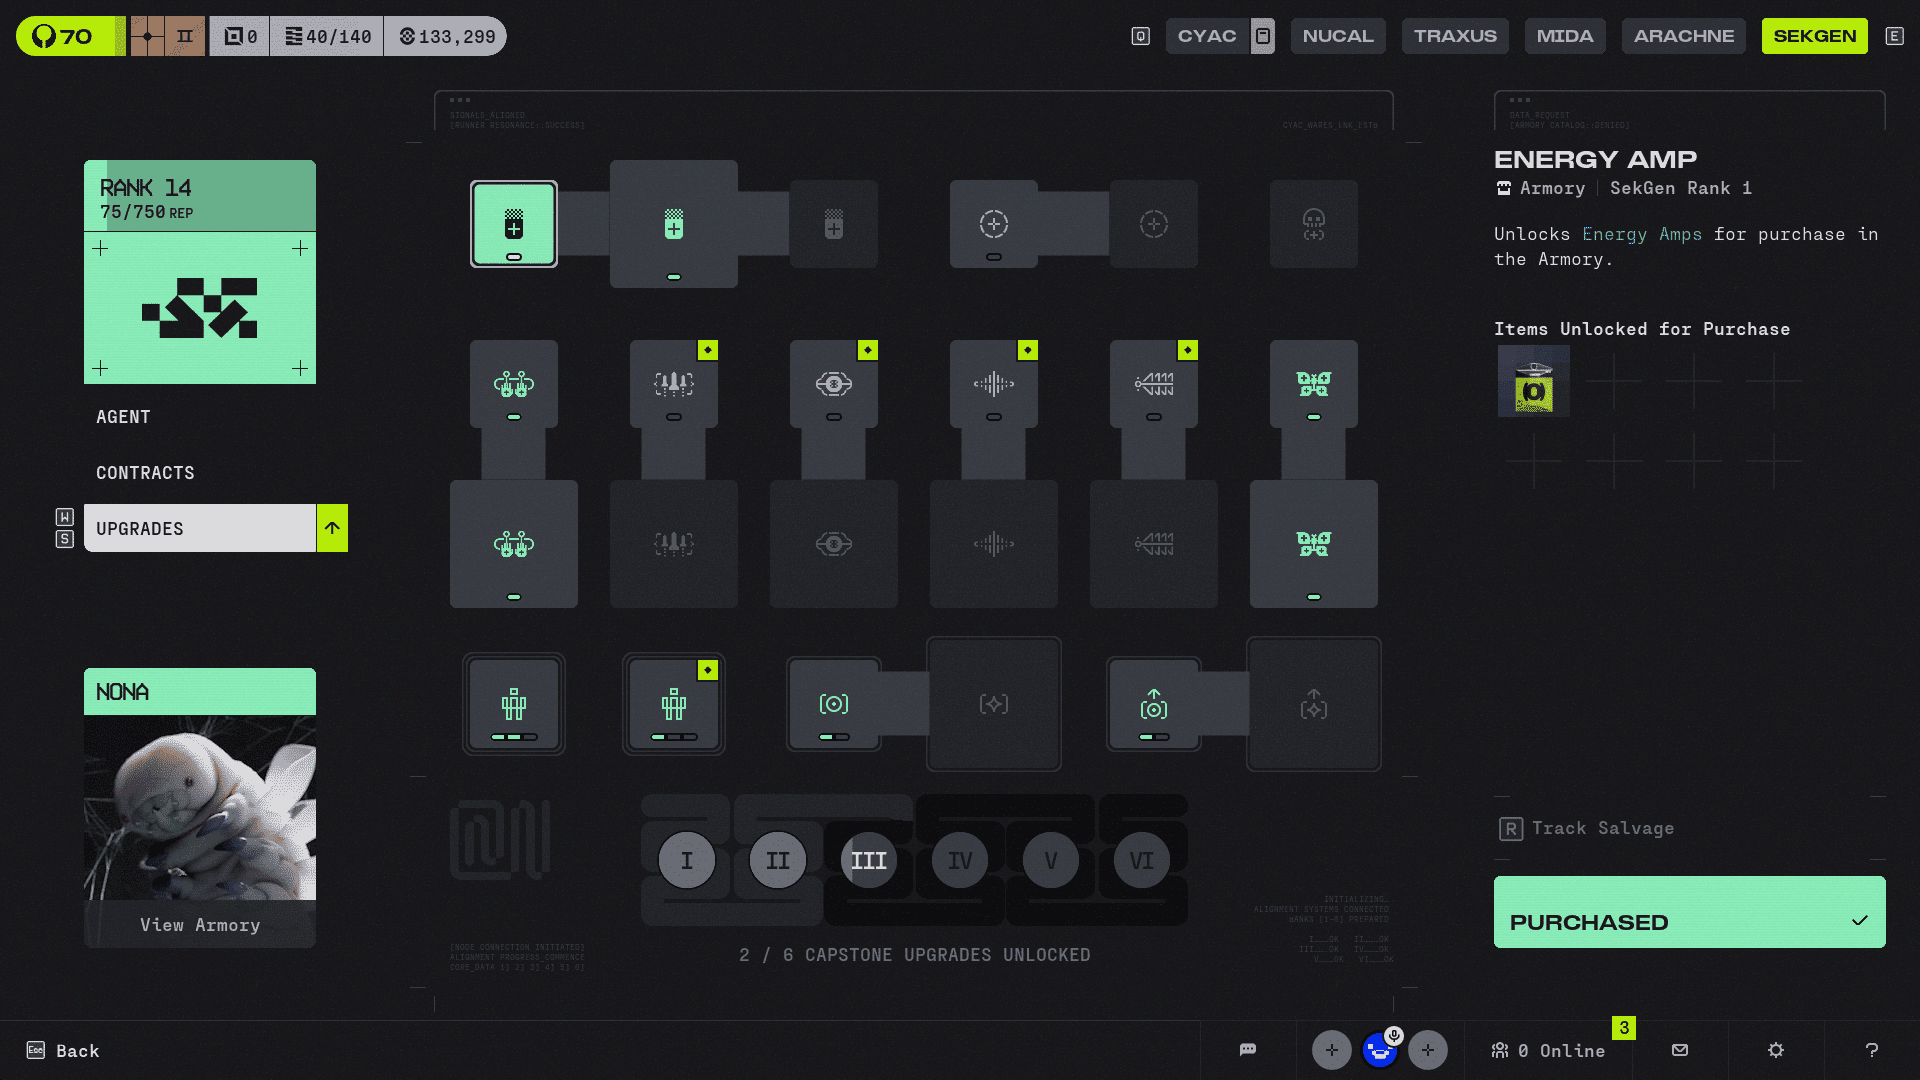1920x1080 pixels.
Task: Select the sound waveform upgrade node
Action: tap(993, 384)
